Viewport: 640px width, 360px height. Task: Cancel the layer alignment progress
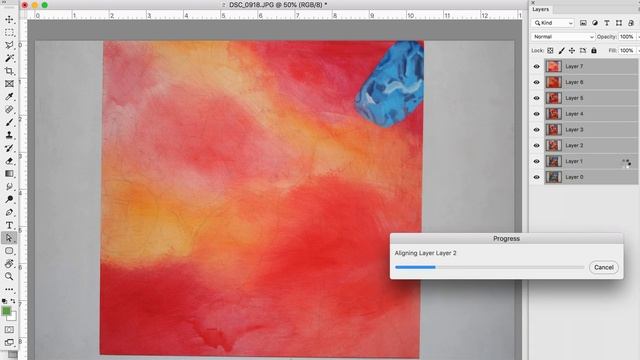coord(604,267)
